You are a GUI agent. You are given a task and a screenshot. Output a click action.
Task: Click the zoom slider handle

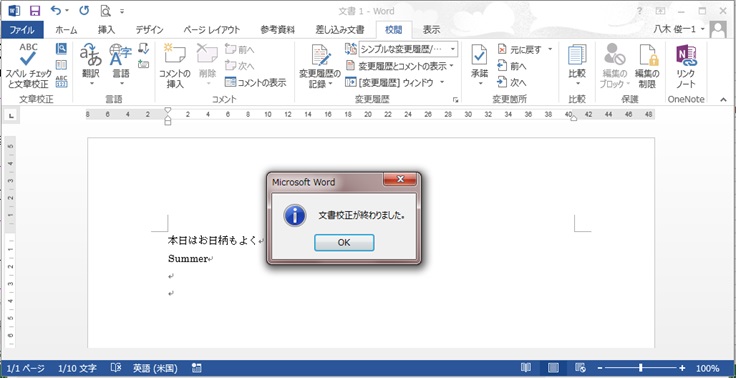click(641, 368)
